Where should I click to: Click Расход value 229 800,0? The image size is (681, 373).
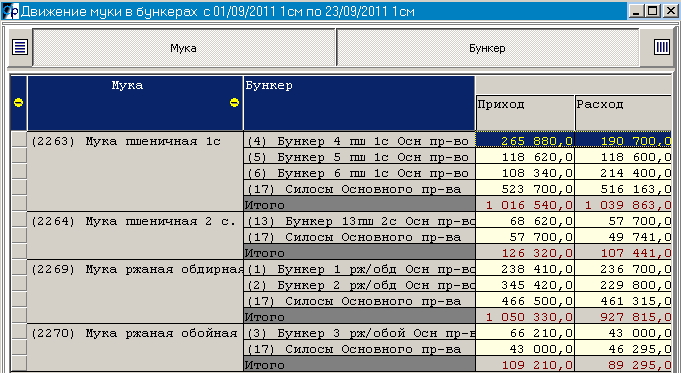tap(623, 284)
